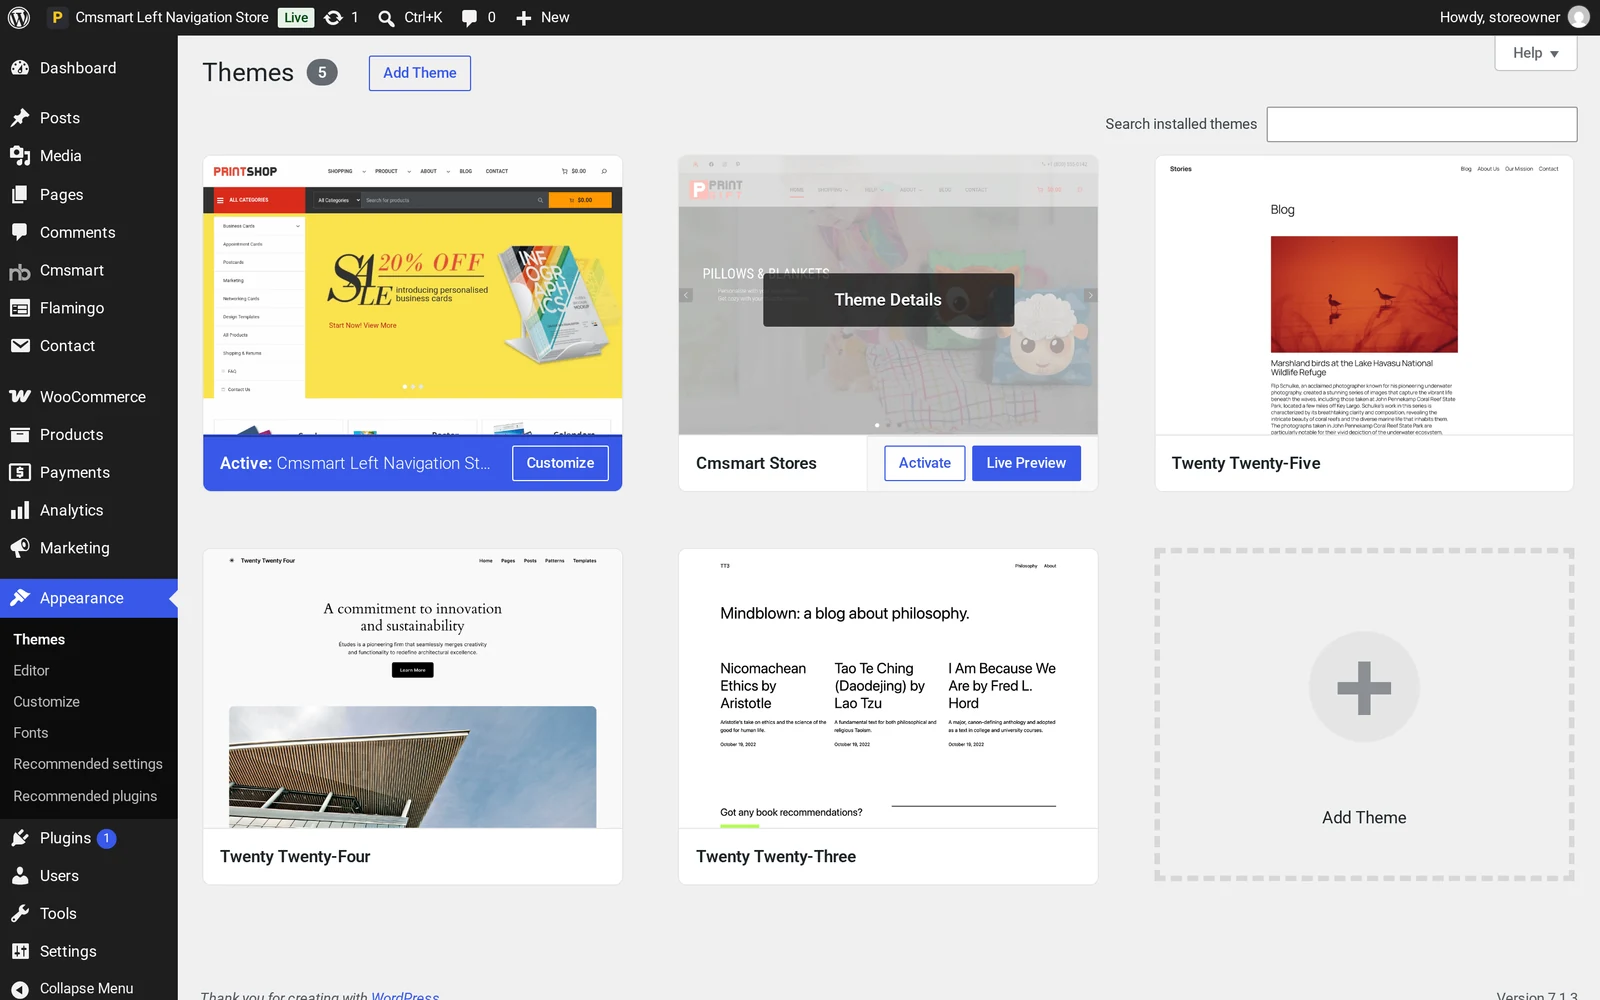Click the search magnifier Ctrl+K icon

pyautogui.click(x=386, y=18)
